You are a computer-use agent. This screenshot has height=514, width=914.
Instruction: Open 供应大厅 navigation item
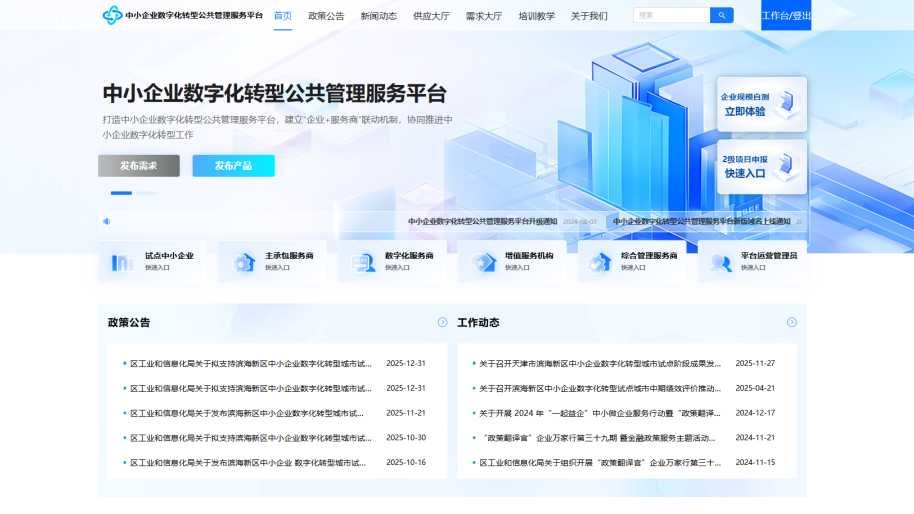[x=431, y=16]
